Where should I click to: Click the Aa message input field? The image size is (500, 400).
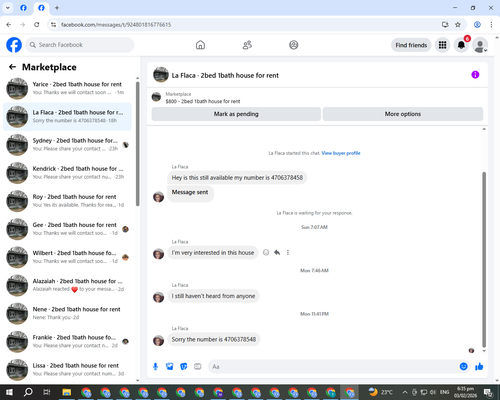[333, 367]
